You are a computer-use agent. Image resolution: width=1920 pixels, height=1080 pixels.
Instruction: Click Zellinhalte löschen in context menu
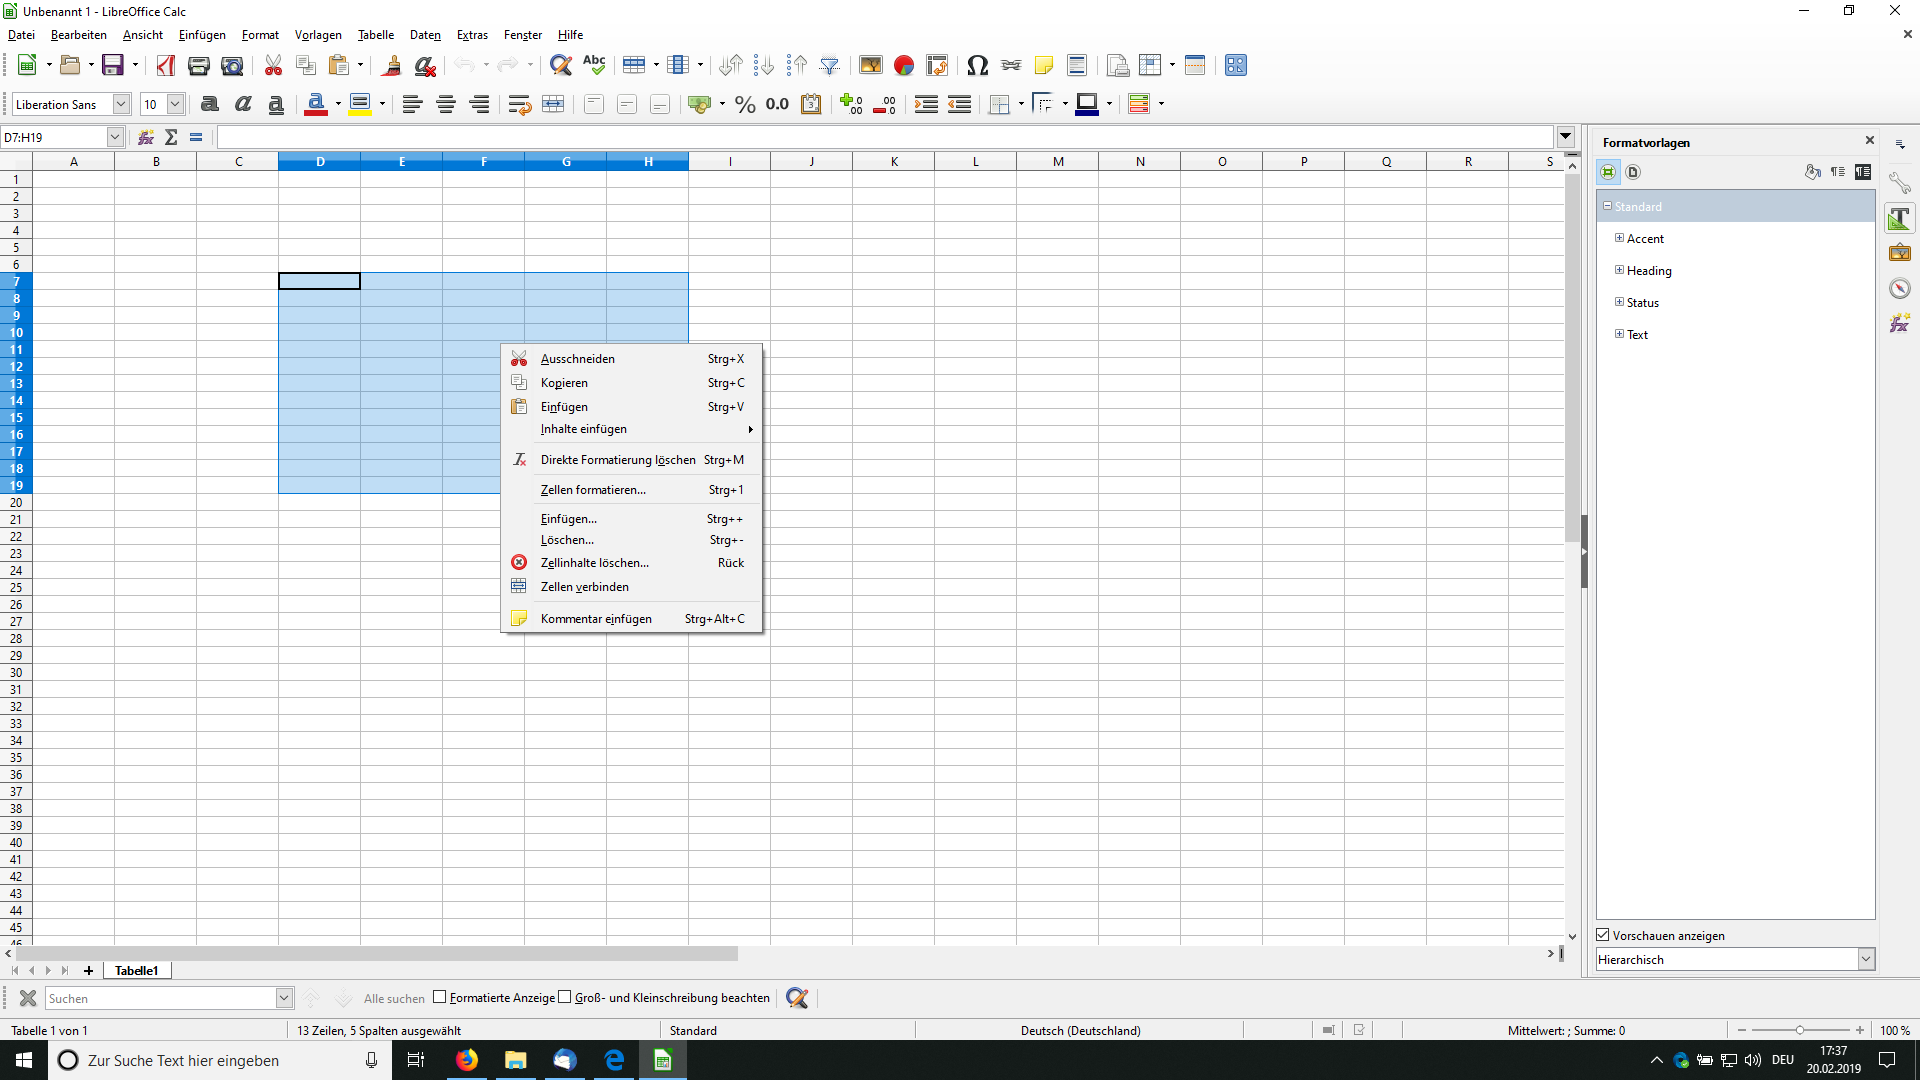593,562
